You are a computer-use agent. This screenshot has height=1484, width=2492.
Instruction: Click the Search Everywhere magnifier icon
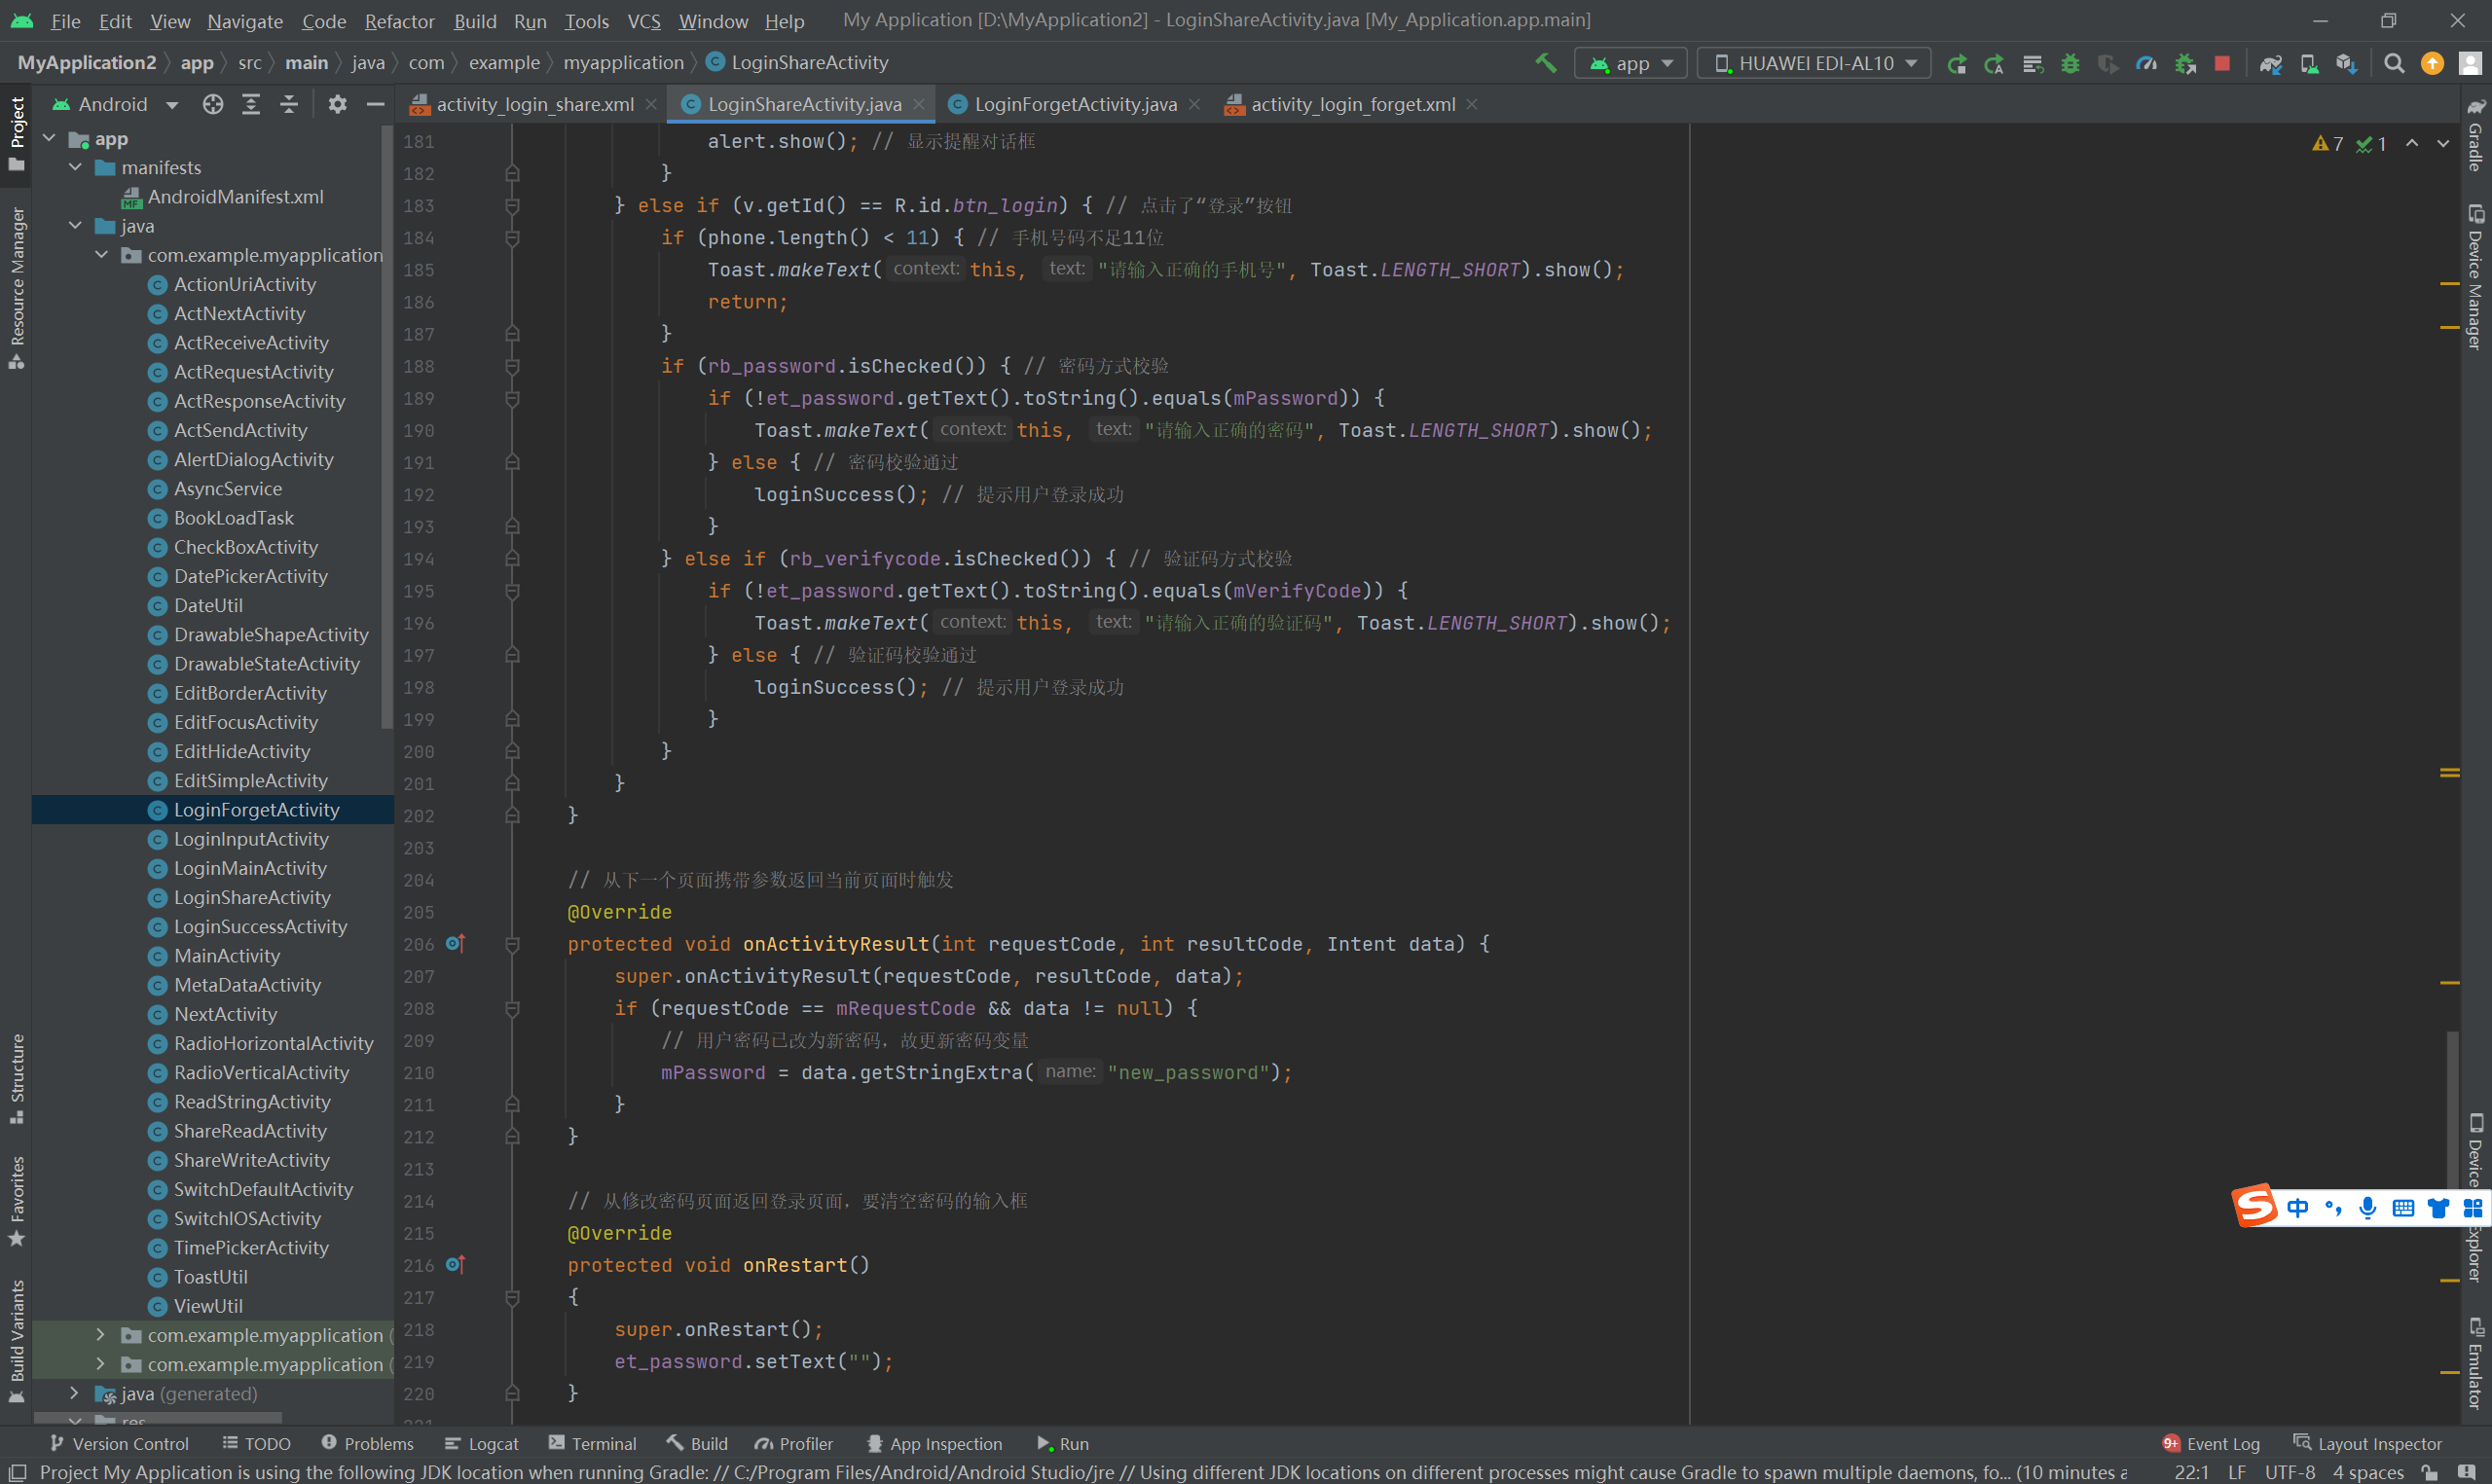(2393, 63)
